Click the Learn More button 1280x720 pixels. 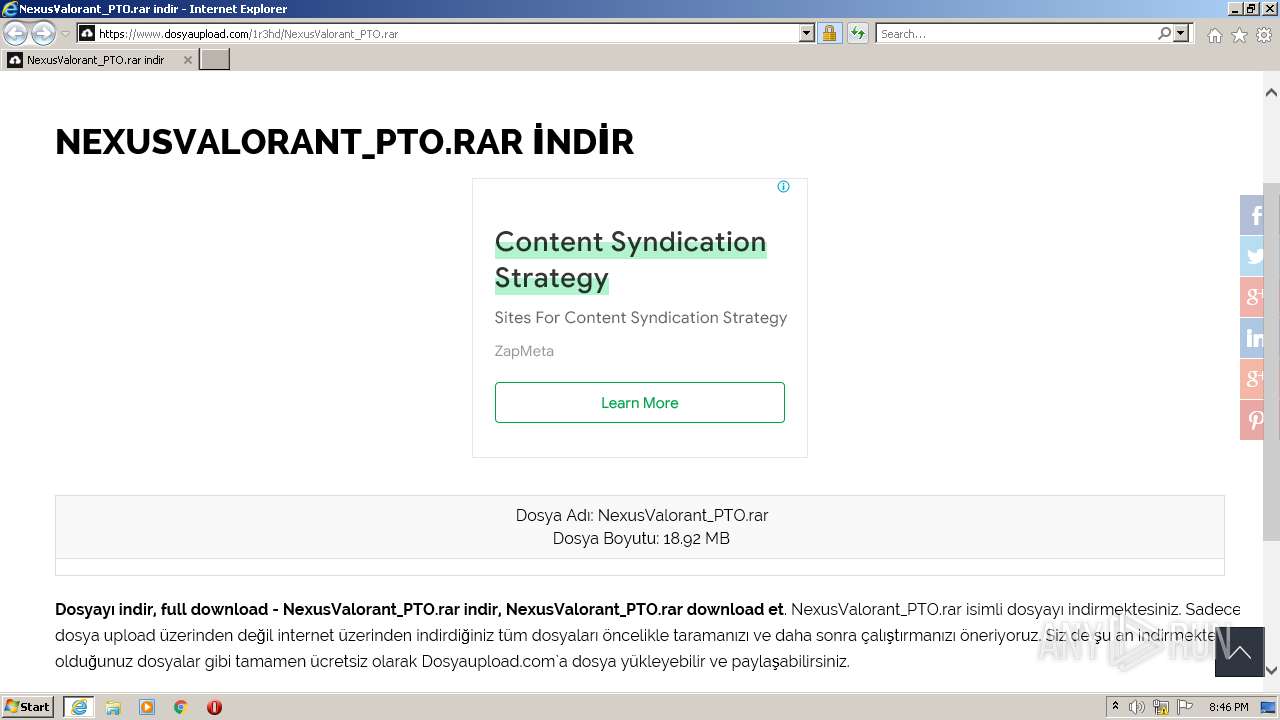(640, 402)
